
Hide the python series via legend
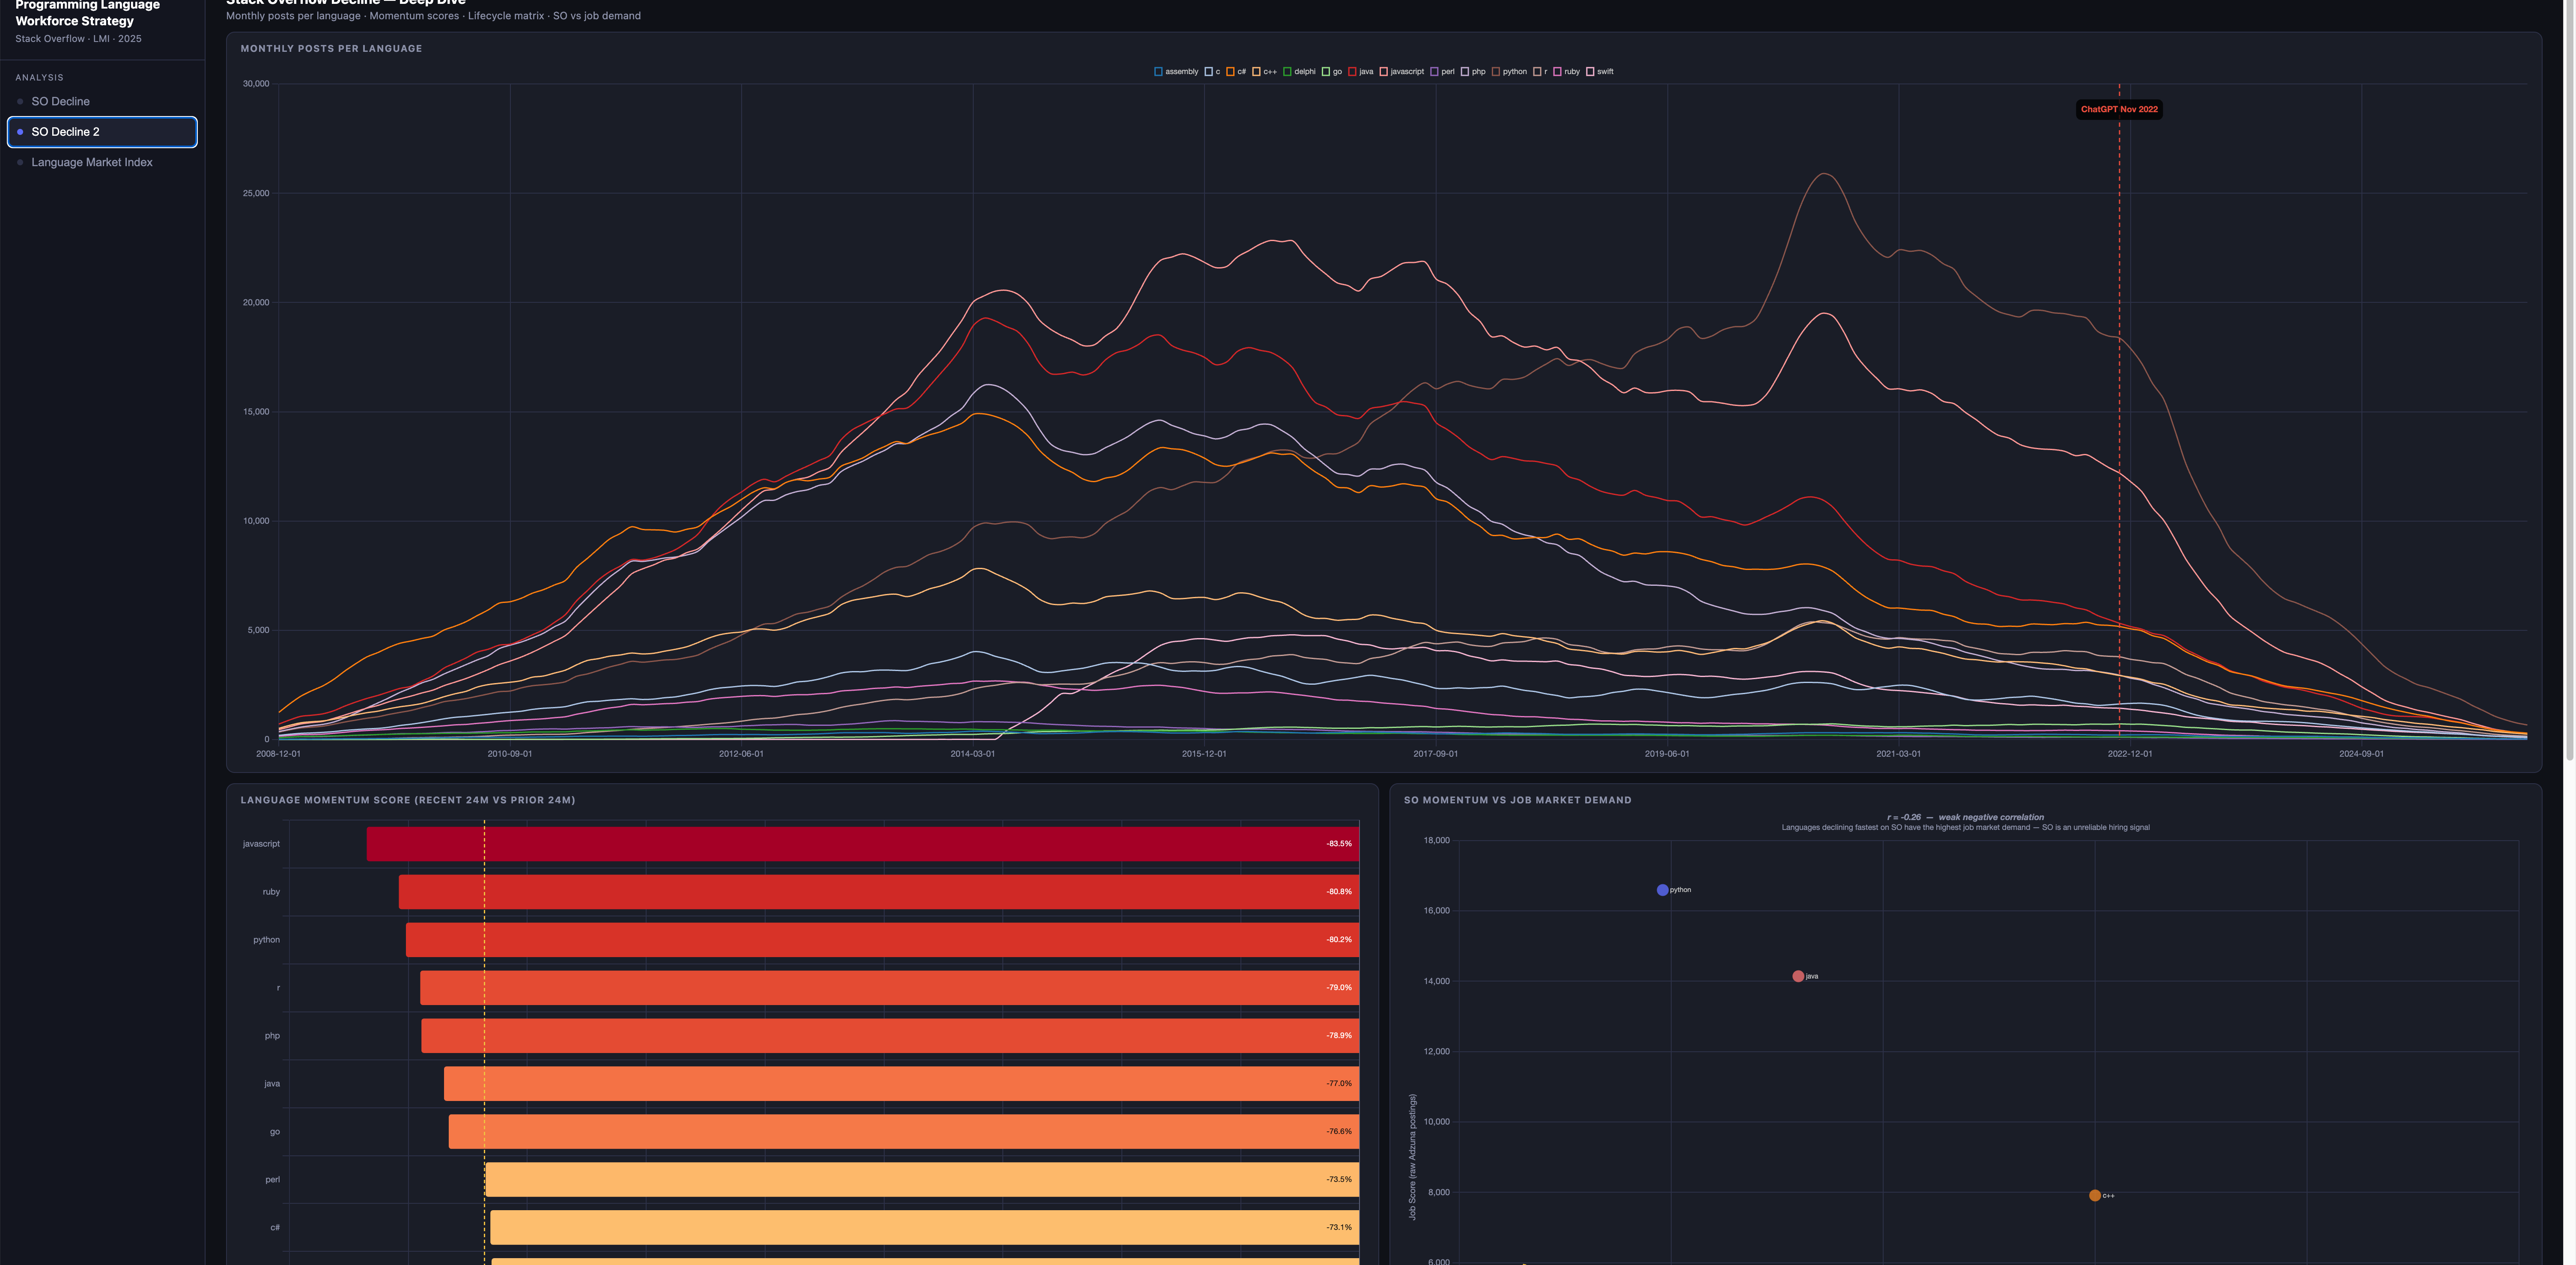(1510, 72)
